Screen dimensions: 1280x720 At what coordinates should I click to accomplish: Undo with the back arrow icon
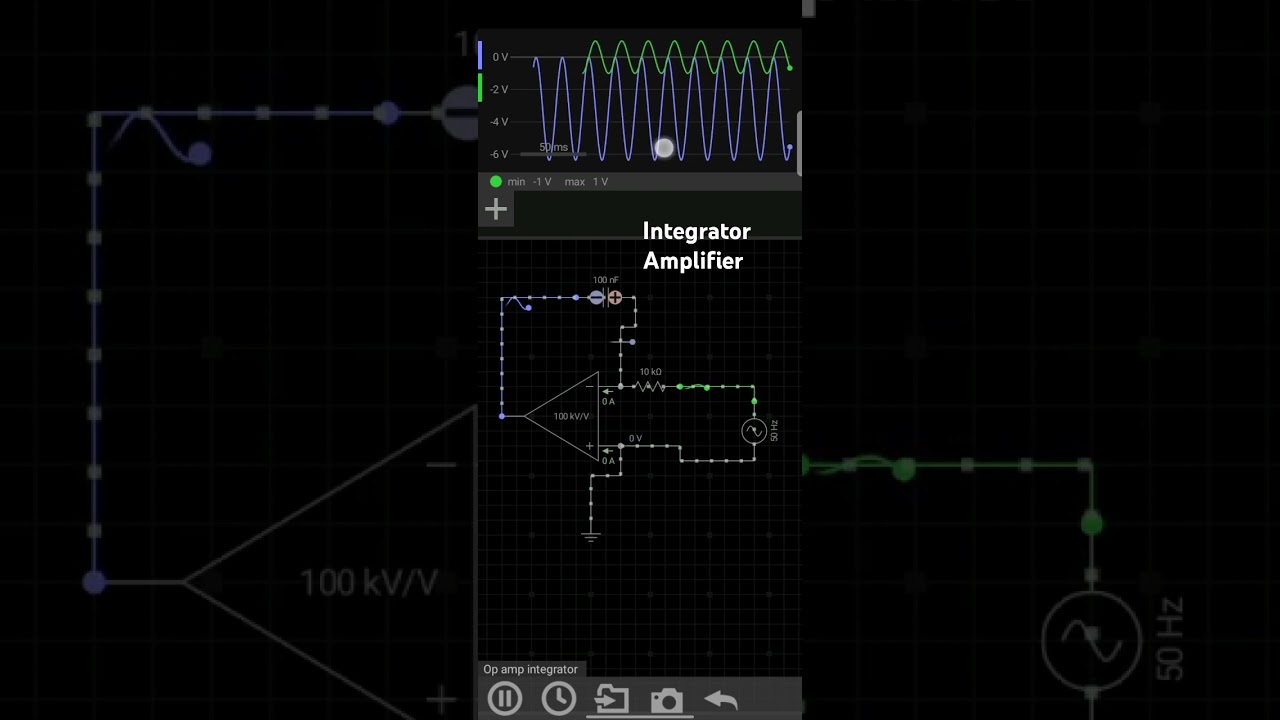720,699
